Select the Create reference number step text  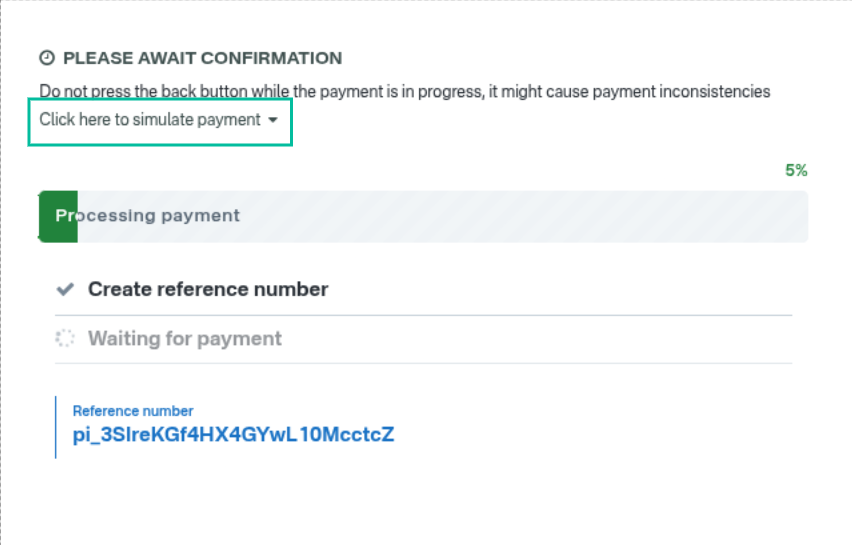(x=208, y=290)
